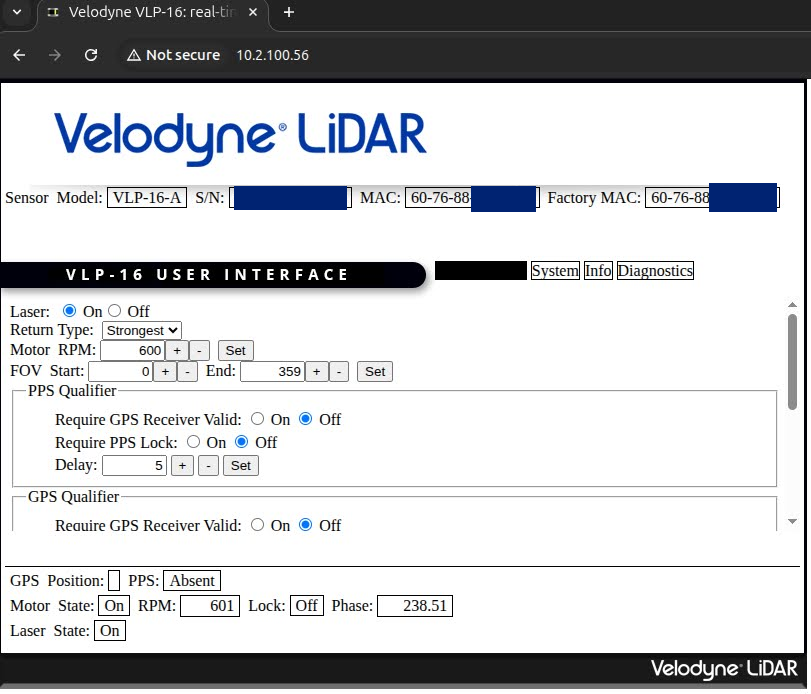Click the scroll down arrow of settings panel

pos(792,521)
